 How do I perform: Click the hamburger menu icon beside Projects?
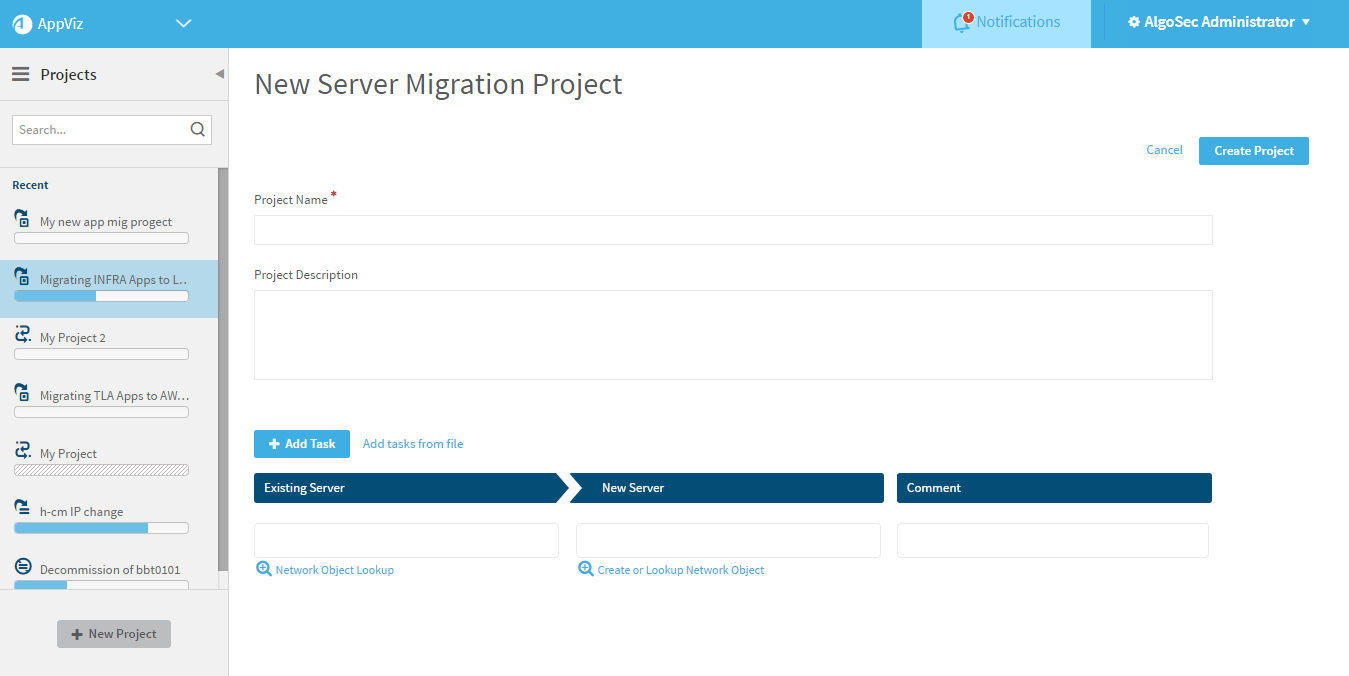point(20,74)
